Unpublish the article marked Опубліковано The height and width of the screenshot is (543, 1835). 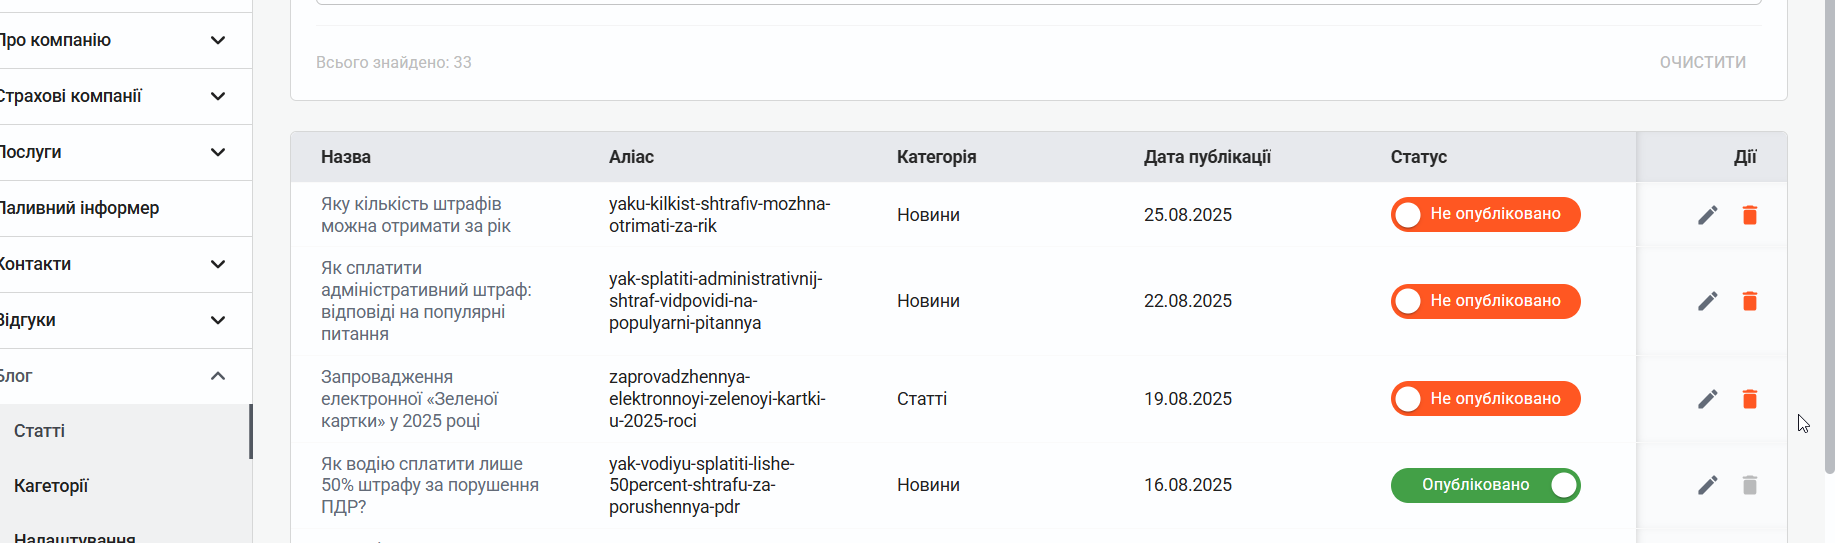1485,485
